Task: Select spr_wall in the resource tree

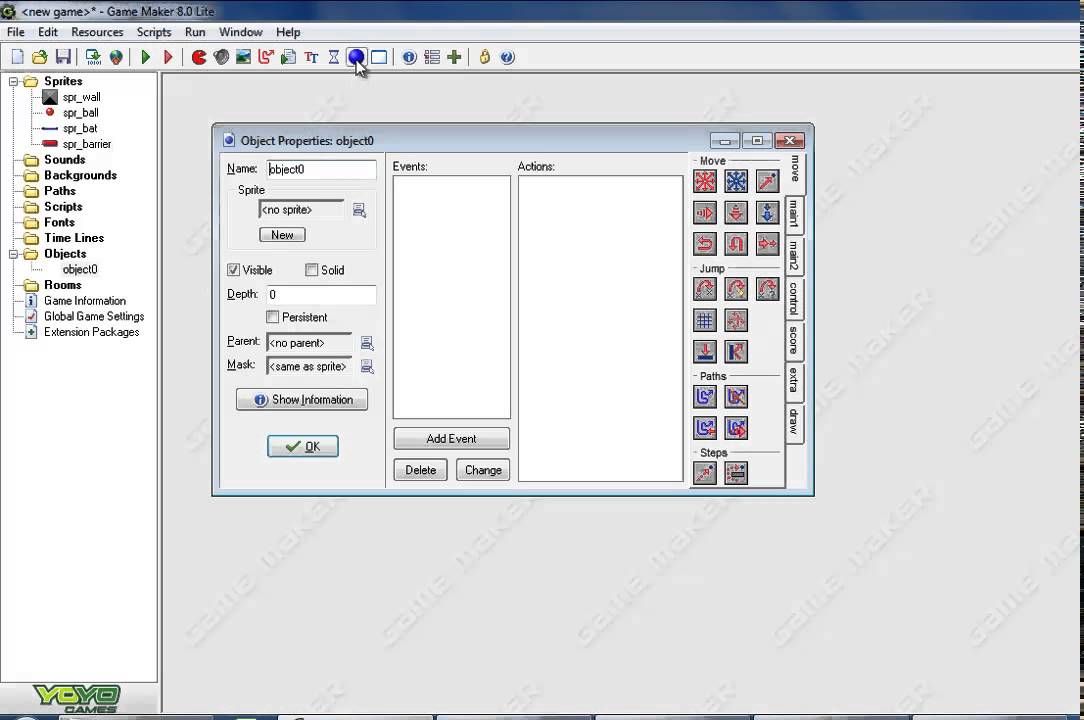Action: point(82,98)
